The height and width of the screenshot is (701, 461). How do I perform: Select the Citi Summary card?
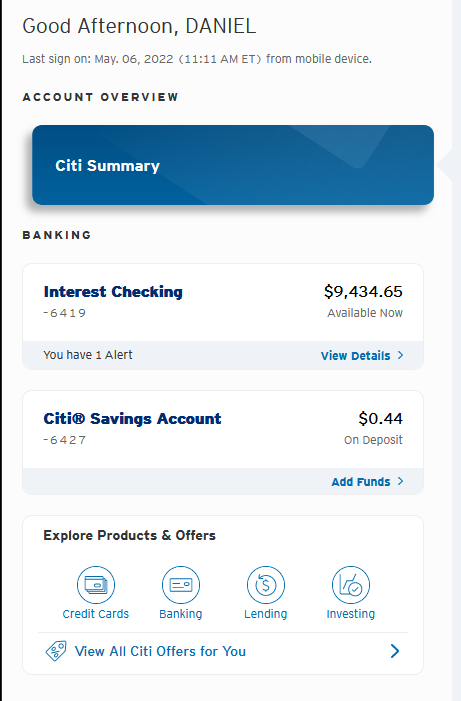(233, 165)
